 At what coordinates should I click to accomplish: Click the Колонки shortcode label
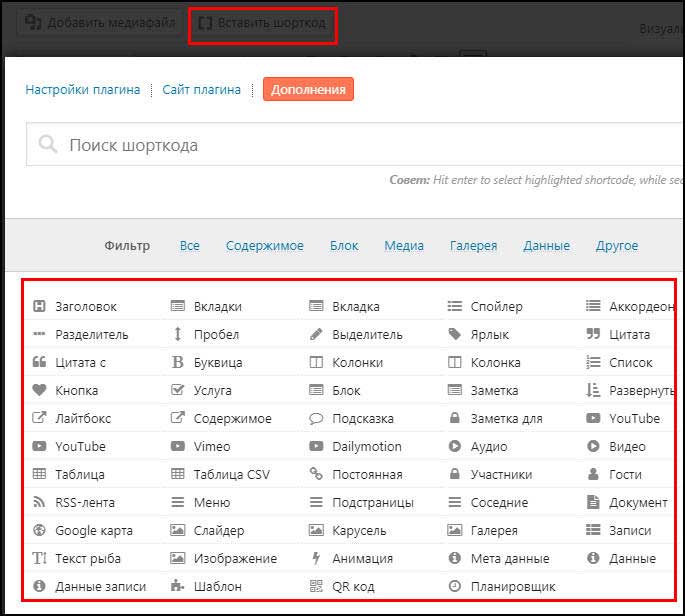tap(357, 363)
